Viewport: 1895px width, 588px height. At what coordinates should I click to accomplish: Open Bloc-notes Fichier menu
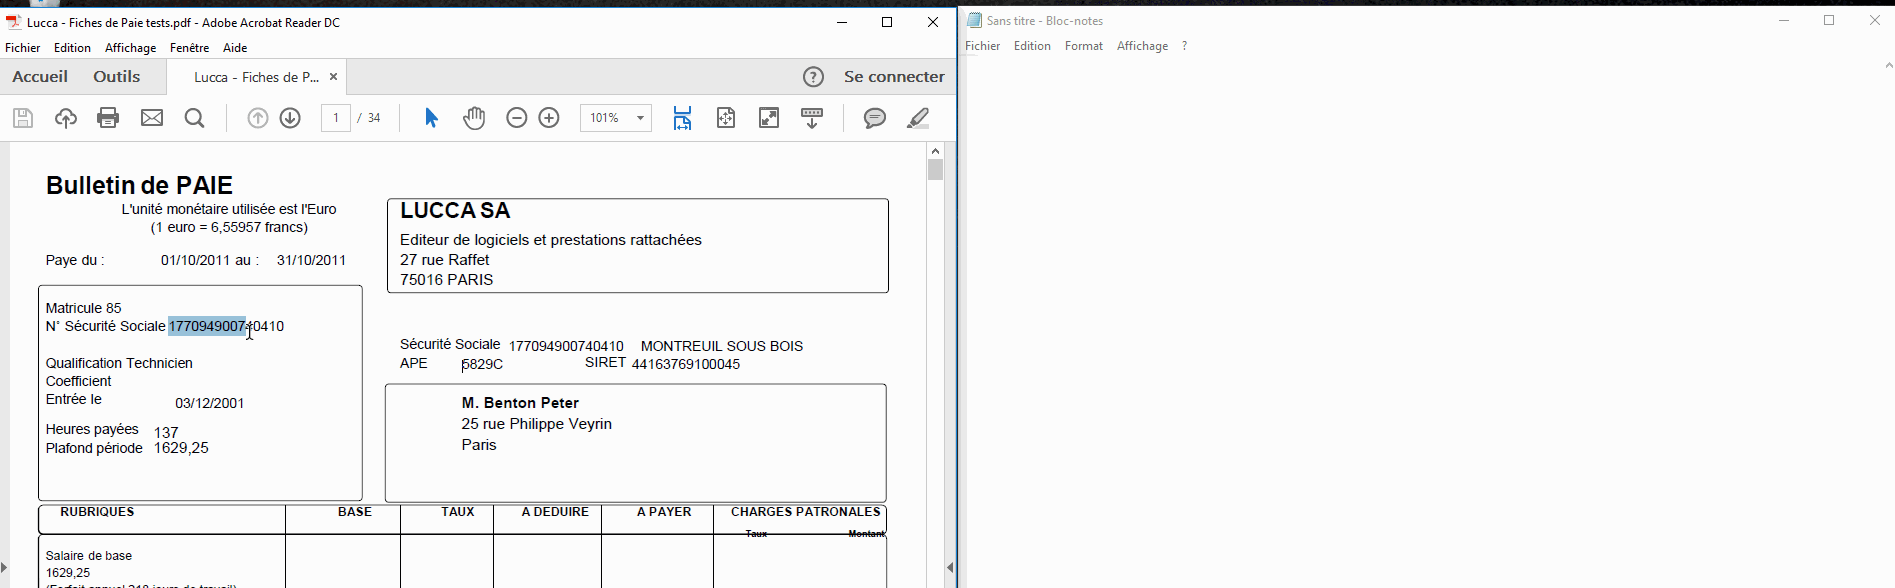tap(983, 46)
